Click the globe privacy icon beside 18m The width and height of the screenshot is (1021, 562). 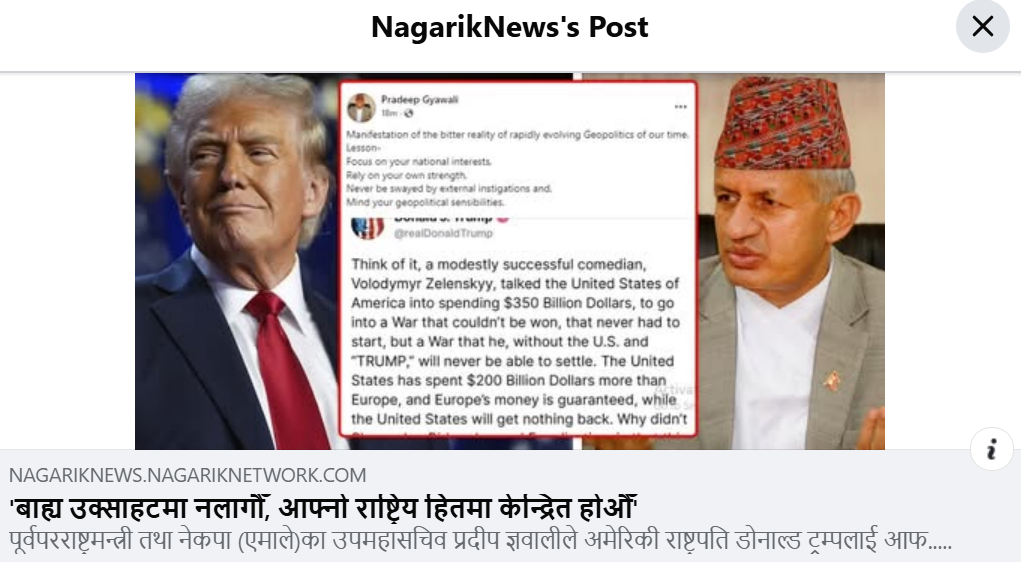(408, 113)
